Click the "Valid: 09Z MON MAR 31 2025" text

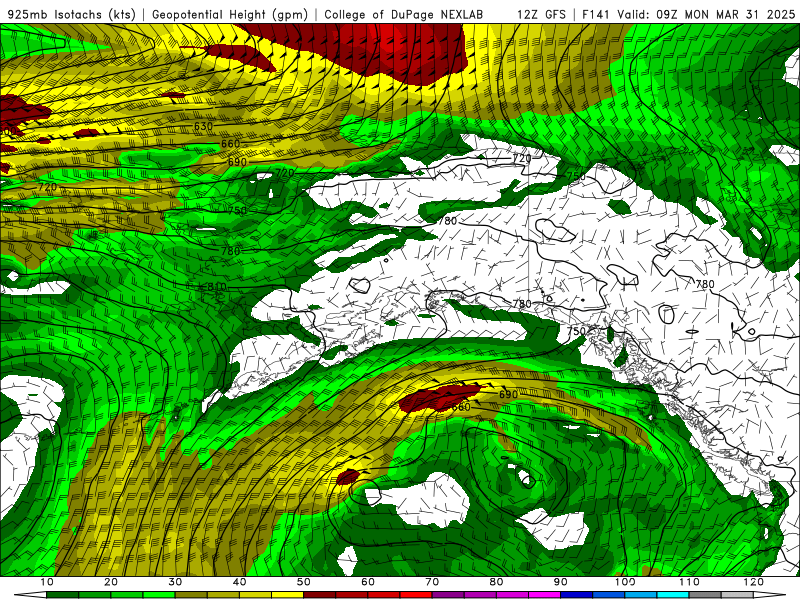[x=706, y=14]
